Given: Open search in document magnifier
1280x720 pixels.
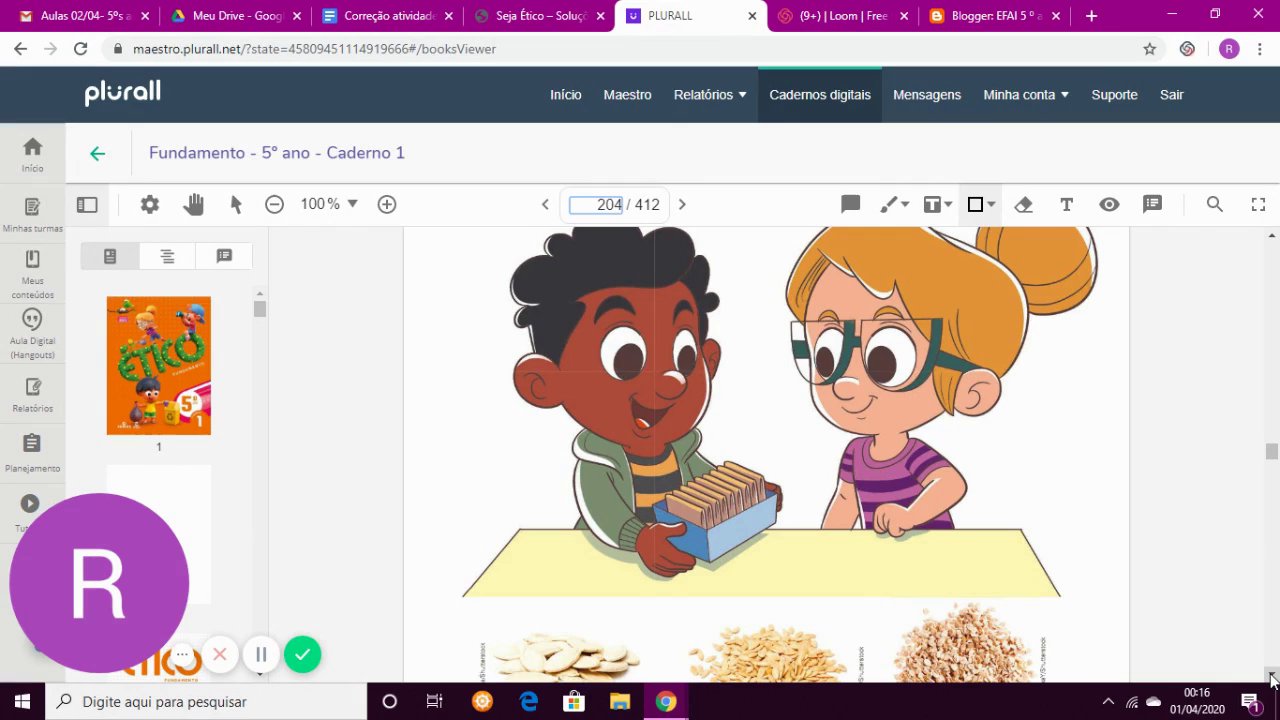Looking at the screenshot, I should (1214, 204).
